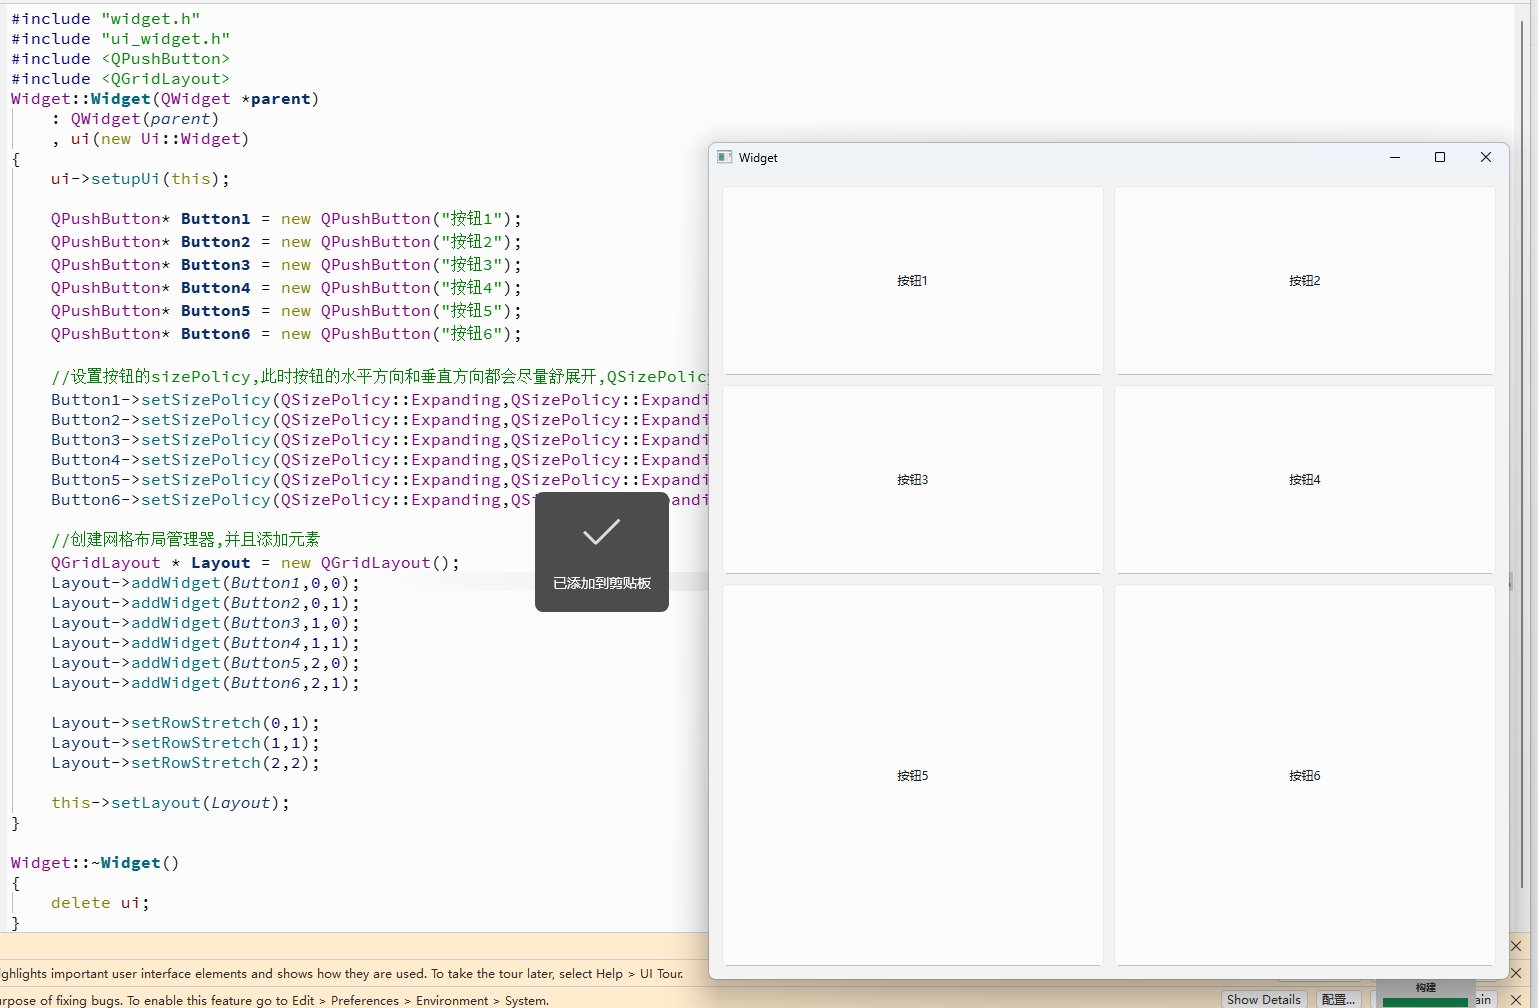
Task: Click 按钮5 in the Widget window
Action: point(912,775)
